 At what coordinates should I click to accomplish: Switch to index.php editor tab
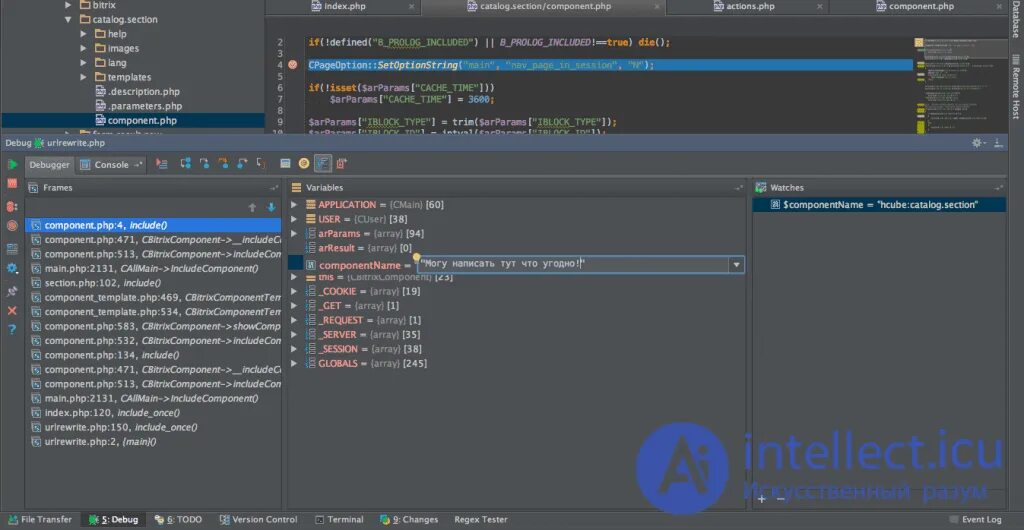(x=345, y=7)
